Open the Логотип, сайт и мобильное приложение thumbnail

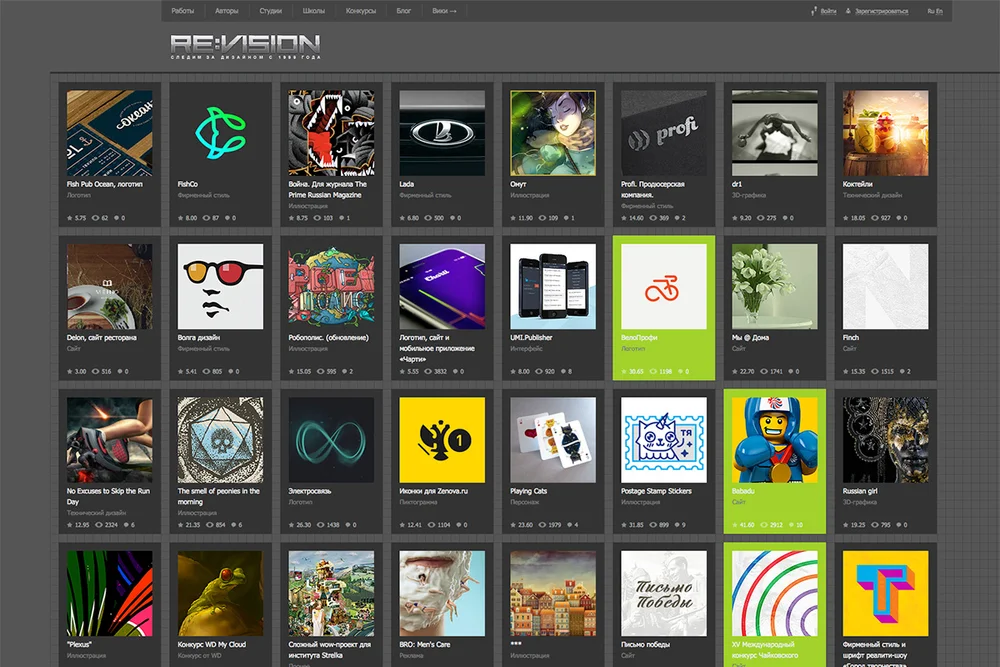[442, 286]
